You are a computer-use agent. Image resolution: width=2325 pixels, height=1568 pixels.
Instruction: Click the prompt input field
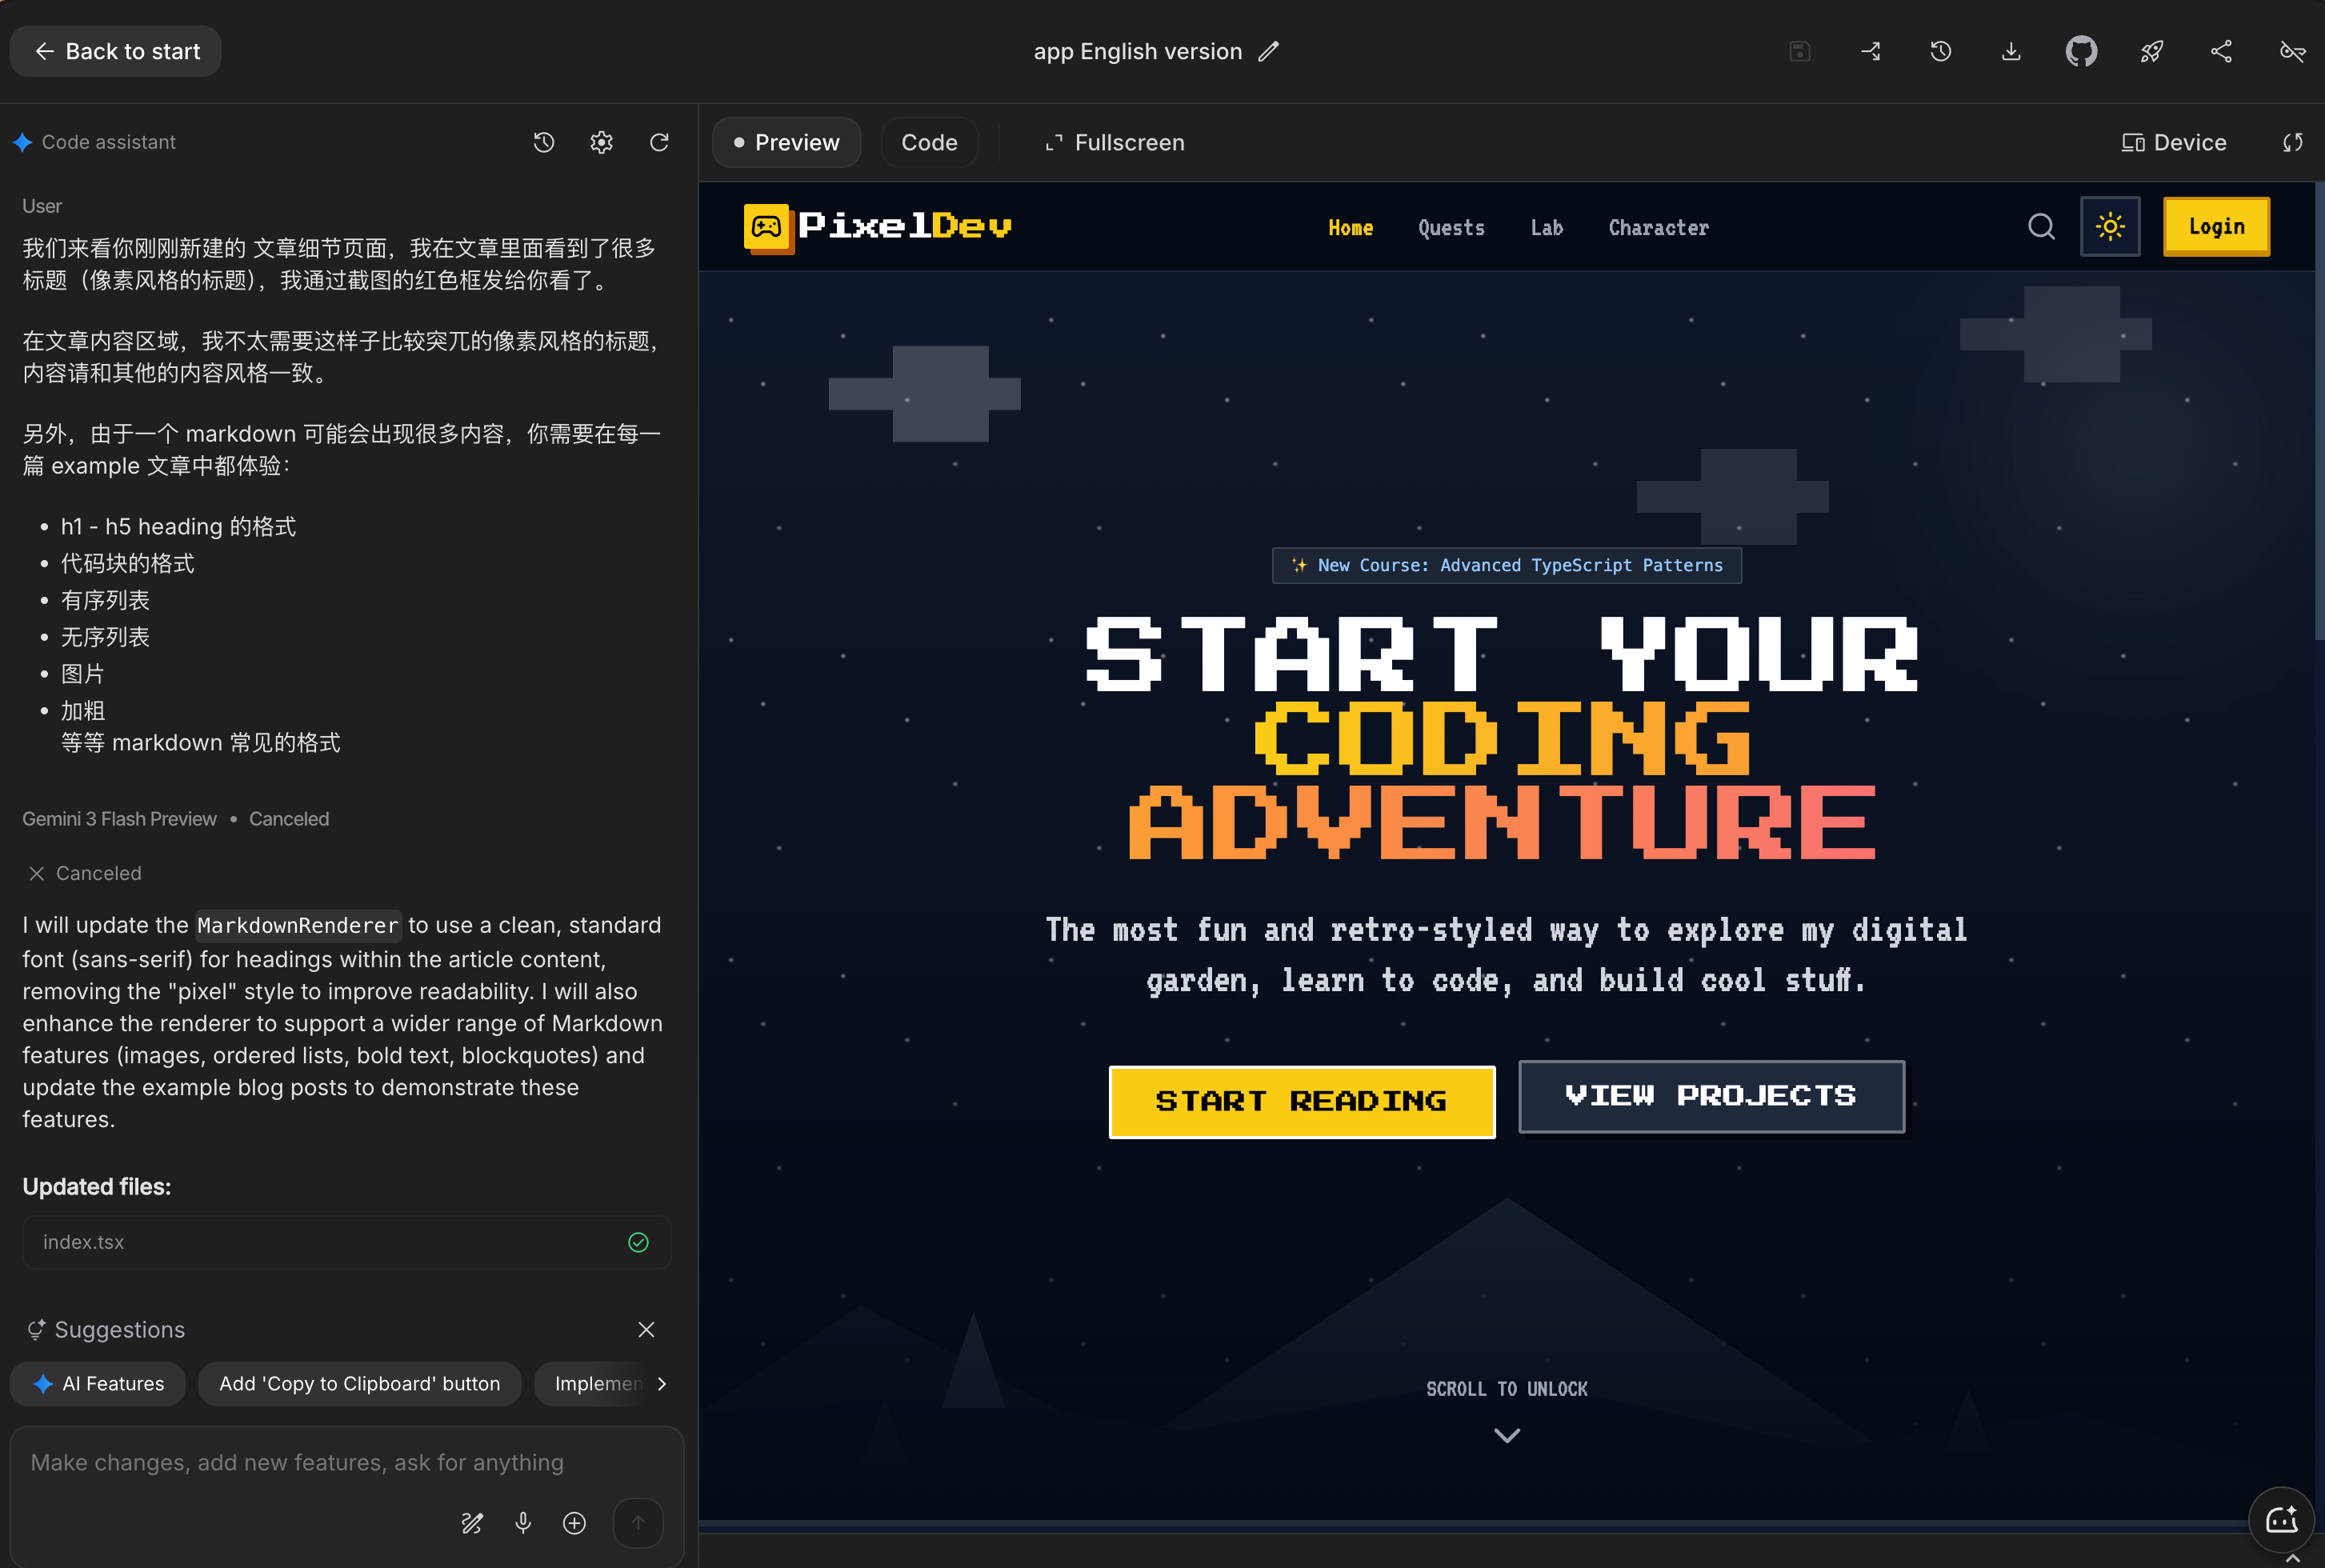tap(346, 1462)
